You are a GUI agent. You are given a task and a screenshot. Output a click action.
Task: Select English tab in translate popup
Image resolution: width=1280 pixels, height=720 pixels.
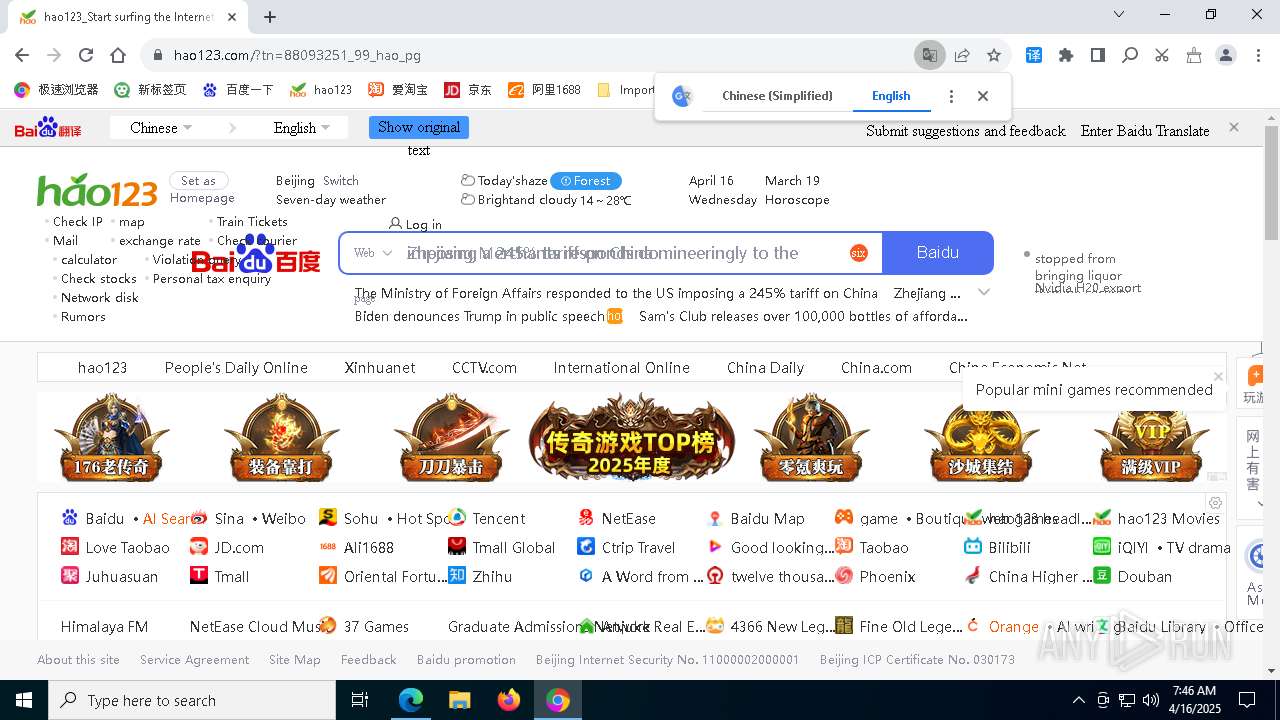tap(891, 96)
